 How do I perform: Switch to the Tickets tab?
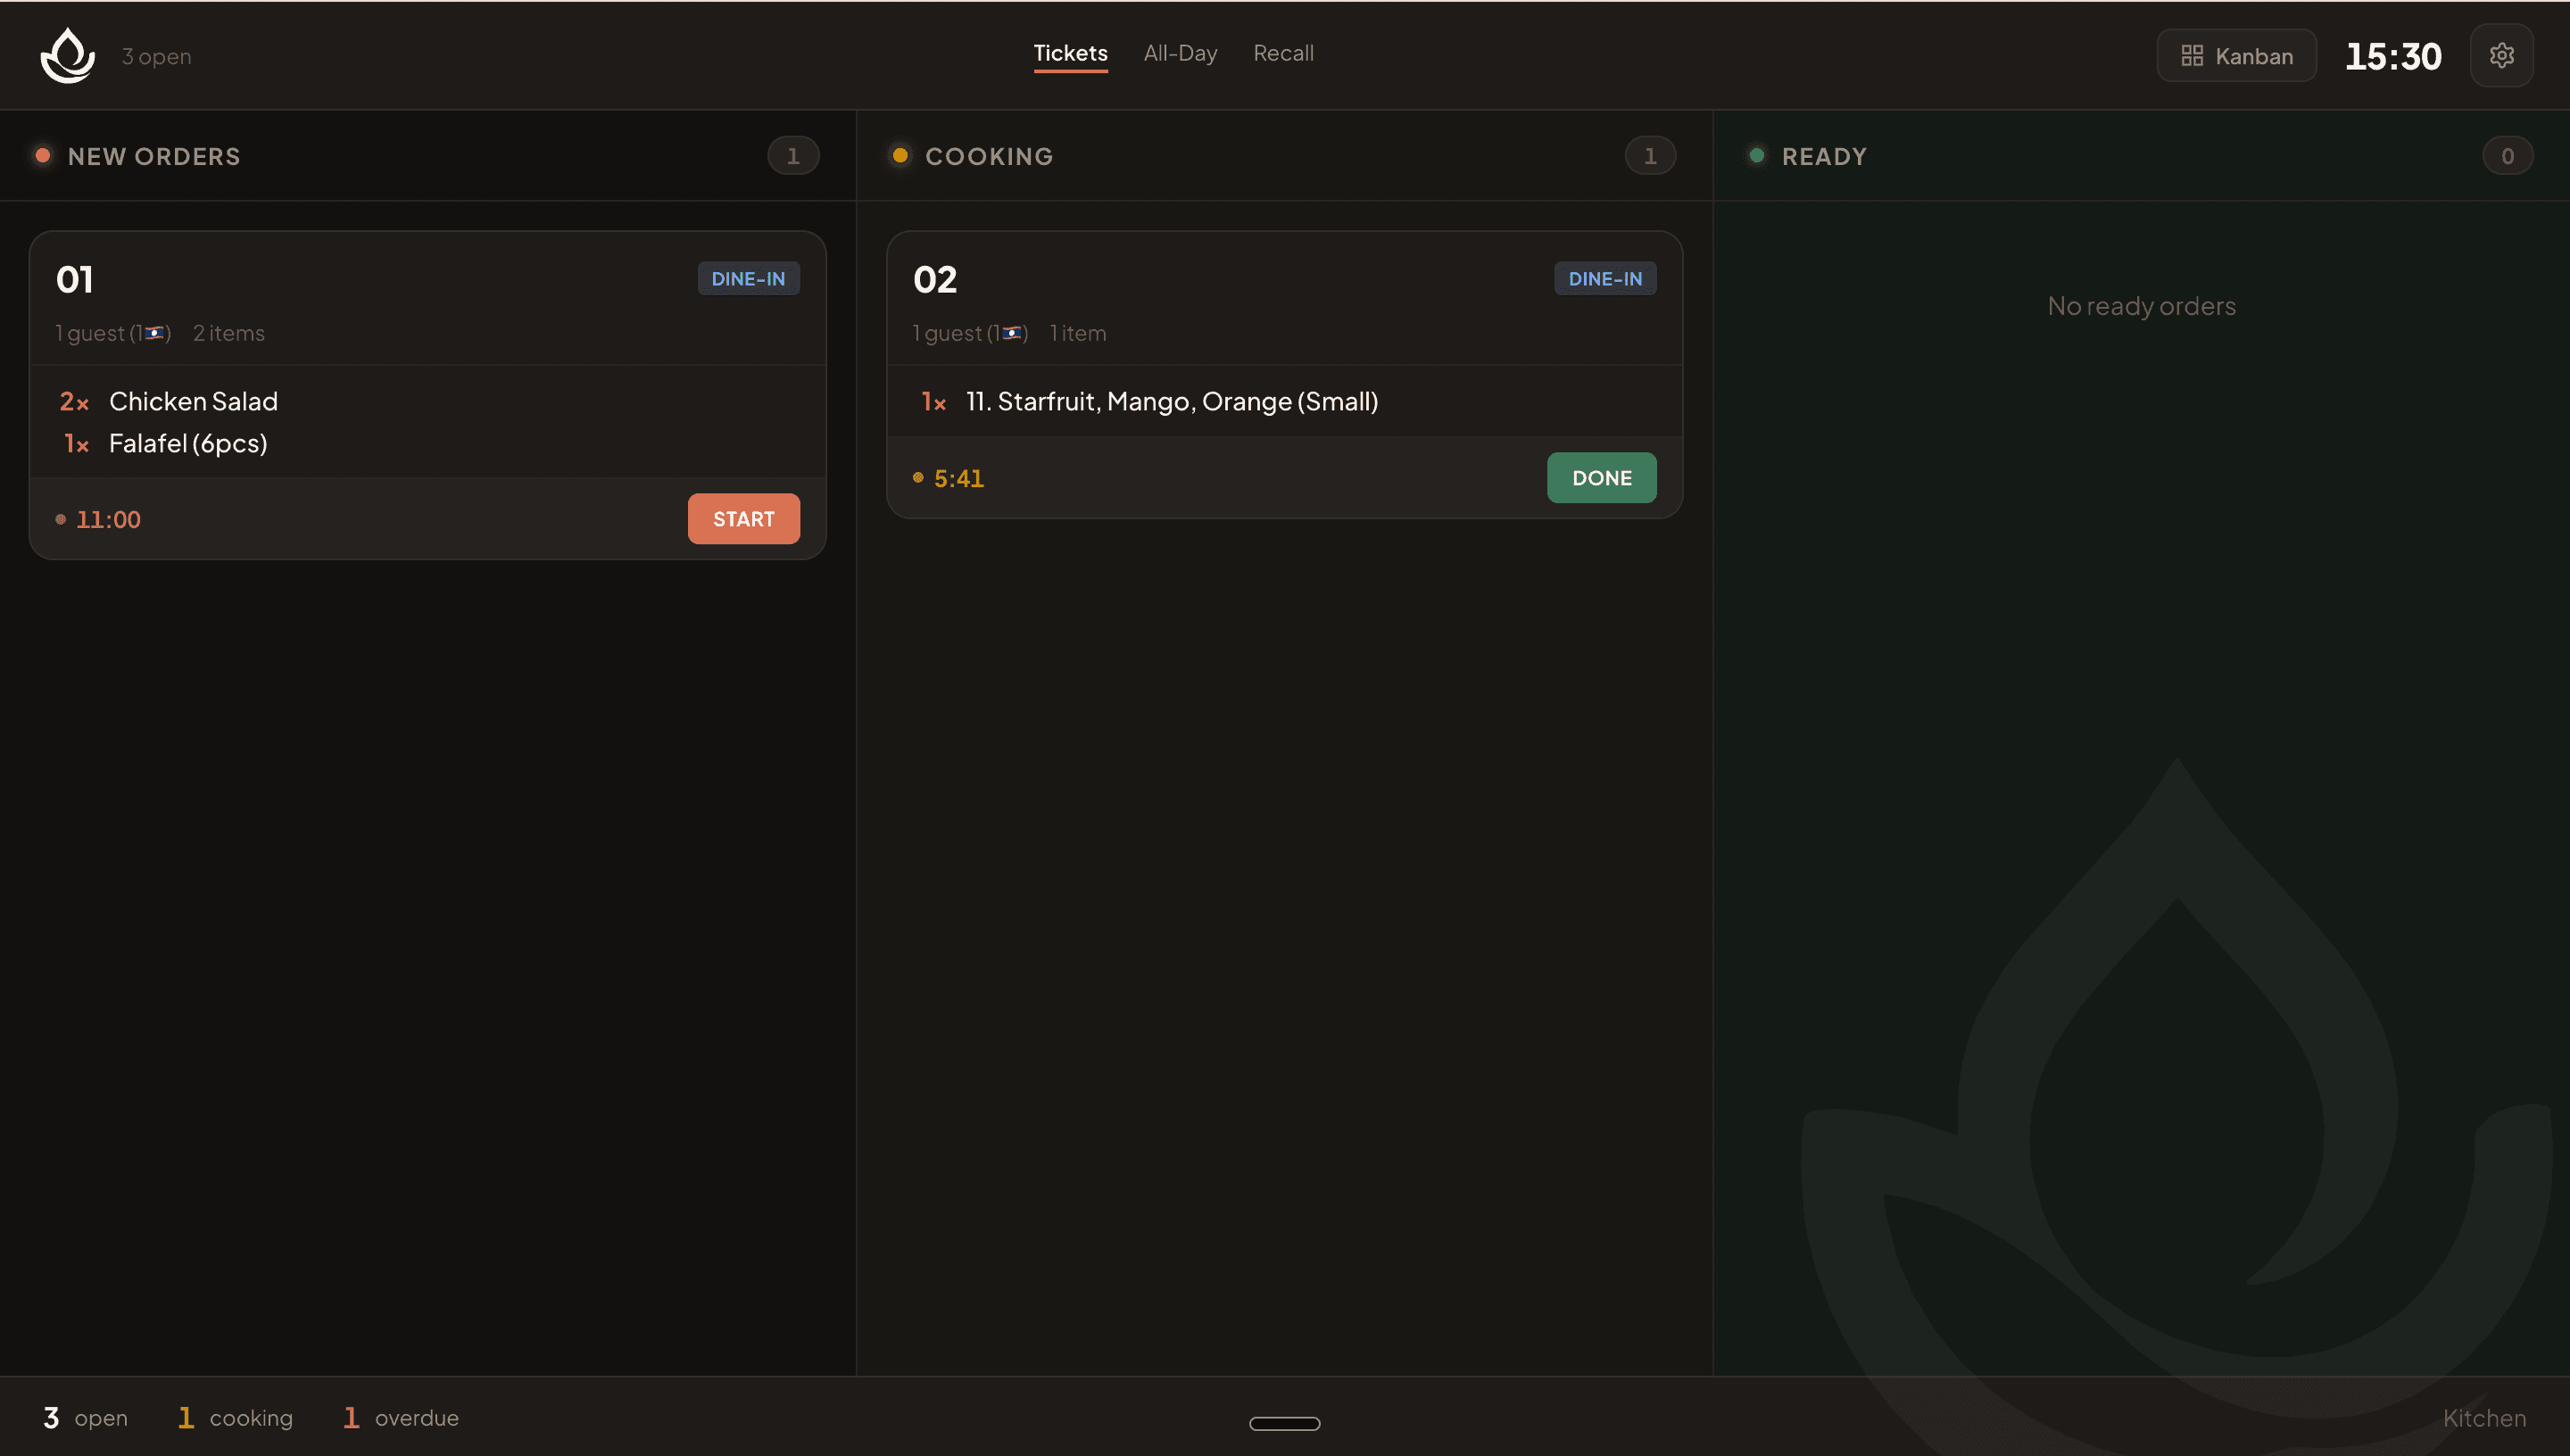[1070, 53]
